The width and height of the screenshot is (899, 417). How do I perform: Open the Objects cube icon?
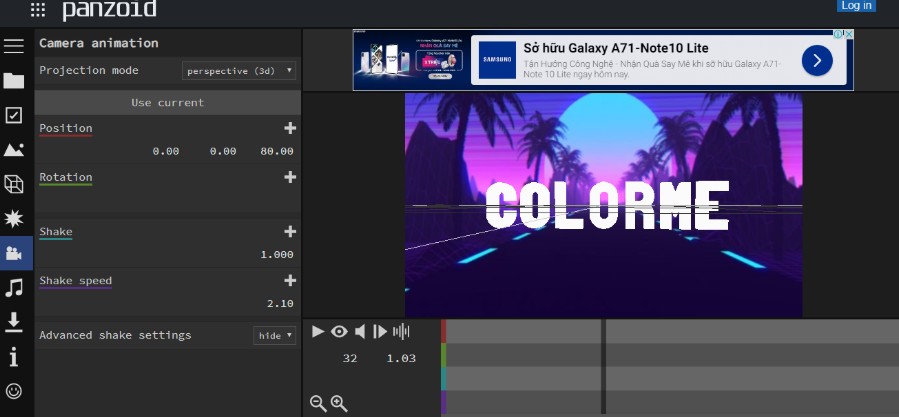click(14, 184)
